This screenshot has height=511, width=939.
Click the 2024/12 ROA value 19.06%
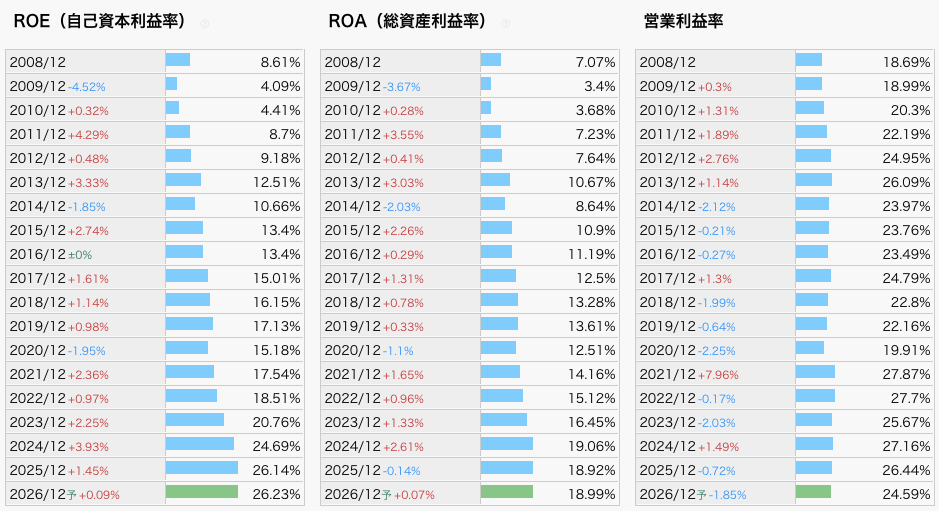[x=592, y=446]
